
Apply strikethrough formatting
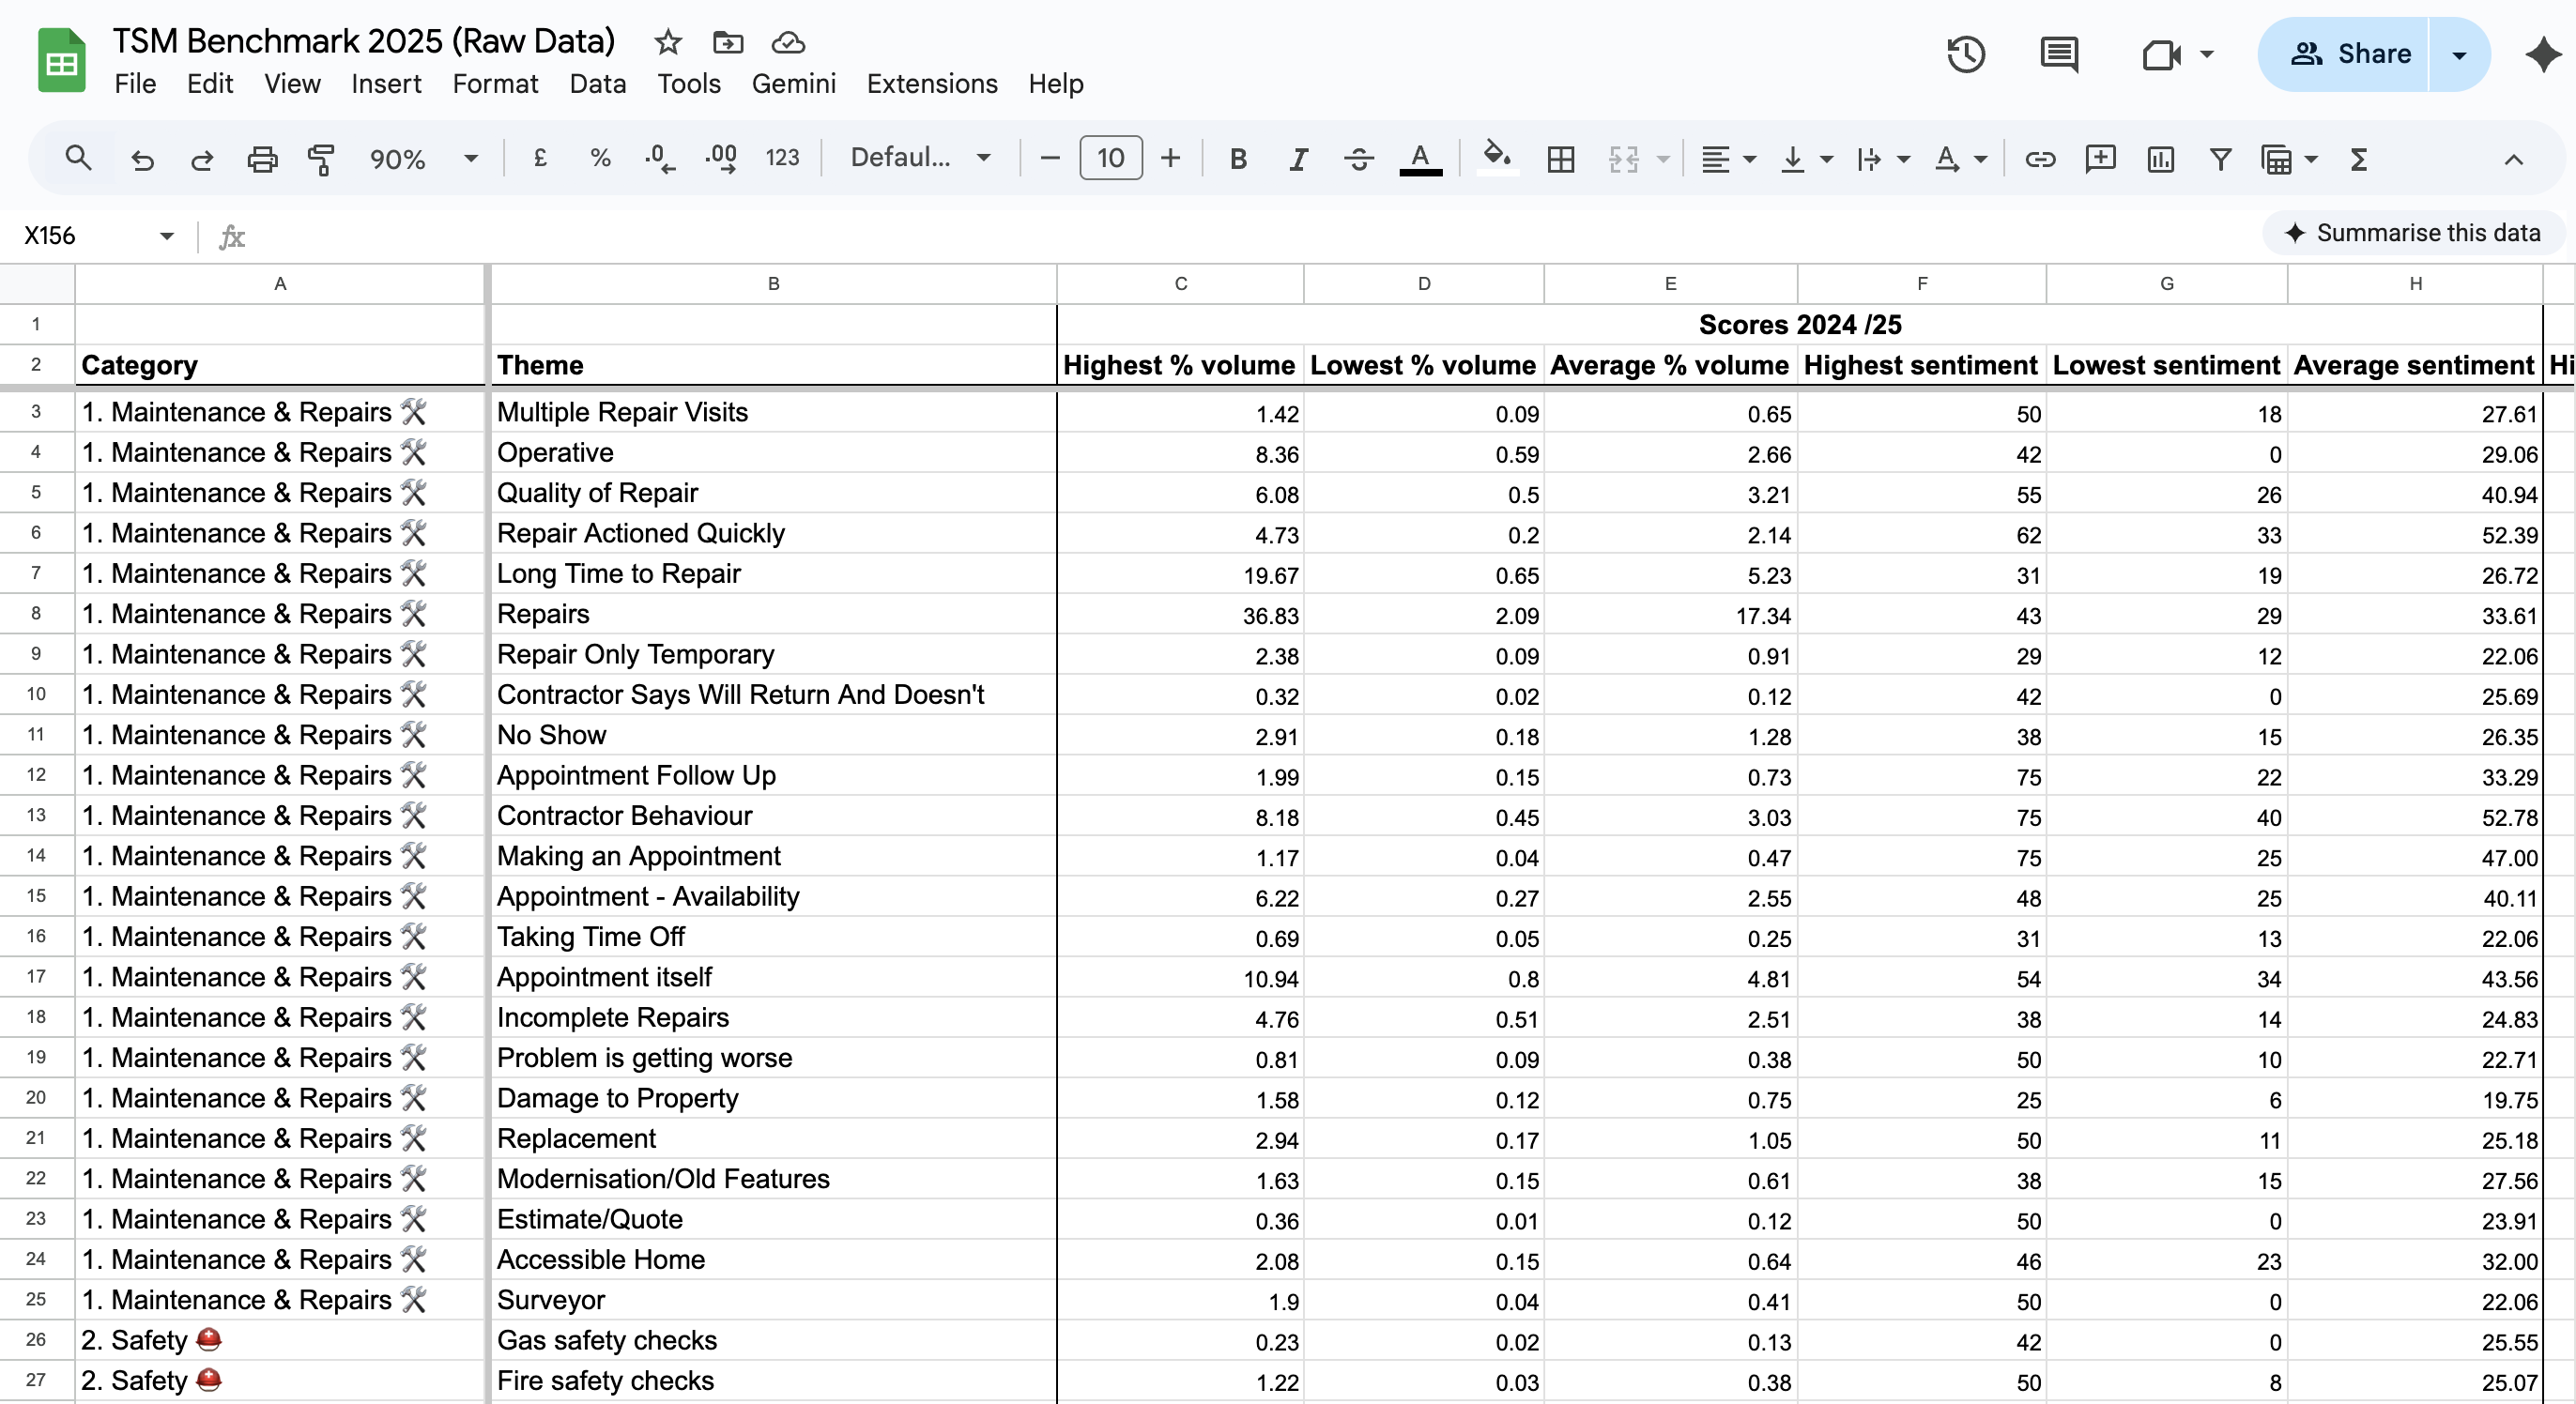[x=1358, y=158]
